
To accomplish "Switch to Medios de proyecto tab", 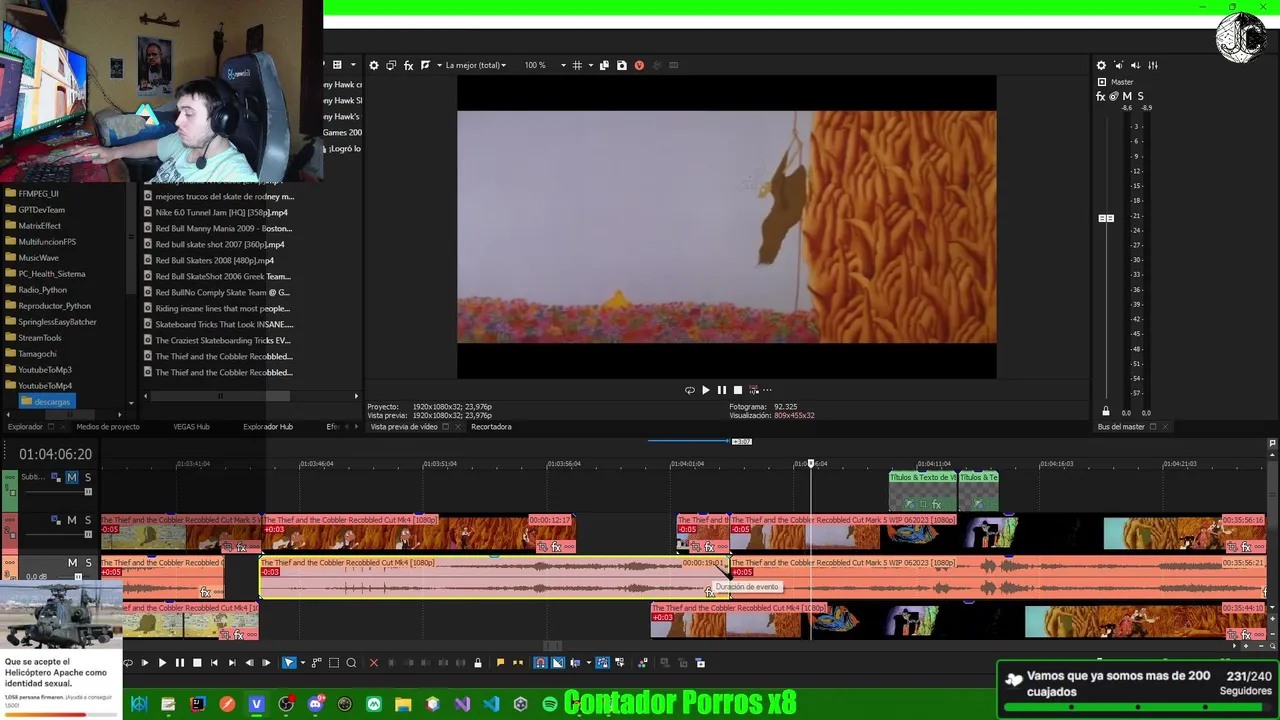I will tap(108, 427).
